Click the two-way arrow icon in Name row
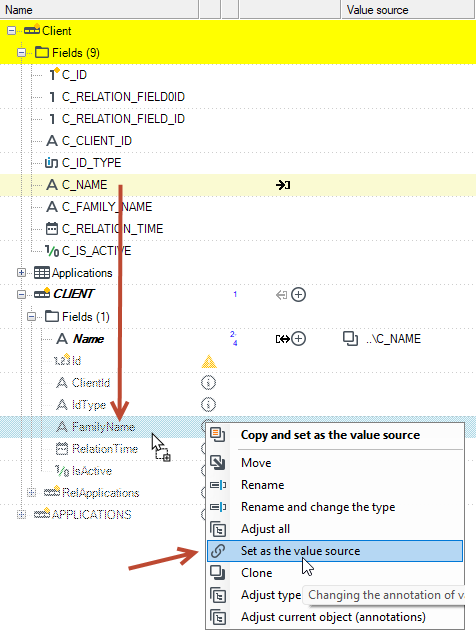Screen dimensions: 476x641 point(283,339)
